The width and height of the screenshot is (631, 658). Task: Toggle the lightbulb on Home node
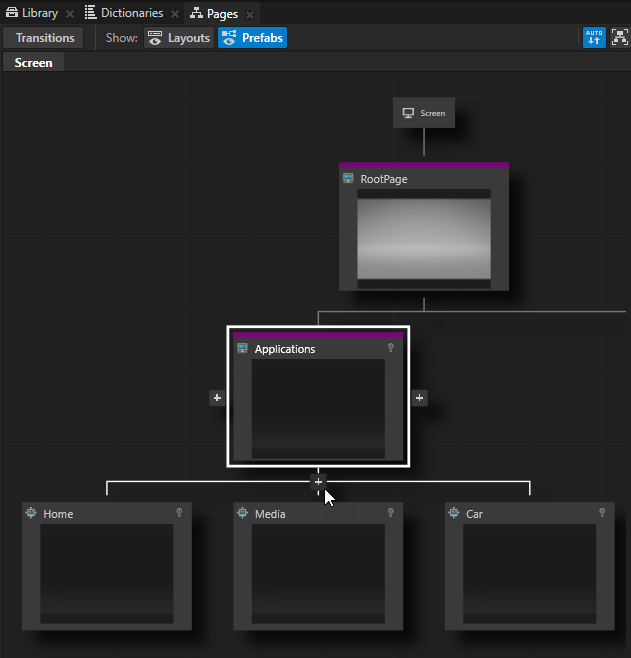point(179,513)
